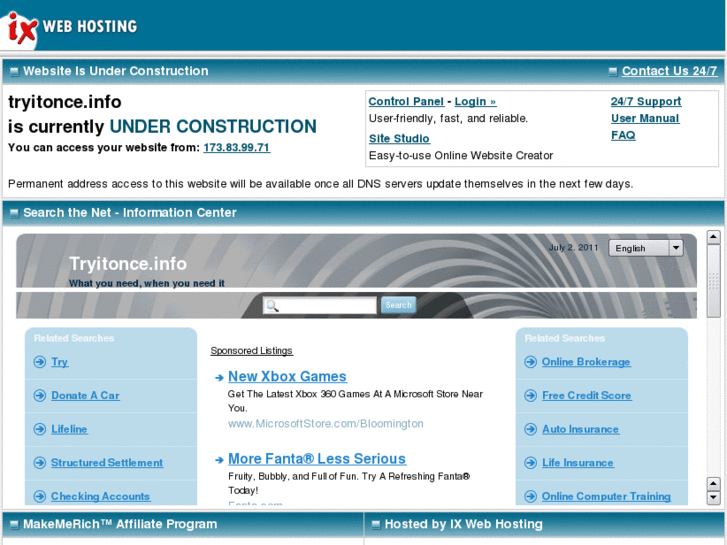Click arrow icon beside Lifeline
The image size is (727, 545).
point(40,429)
